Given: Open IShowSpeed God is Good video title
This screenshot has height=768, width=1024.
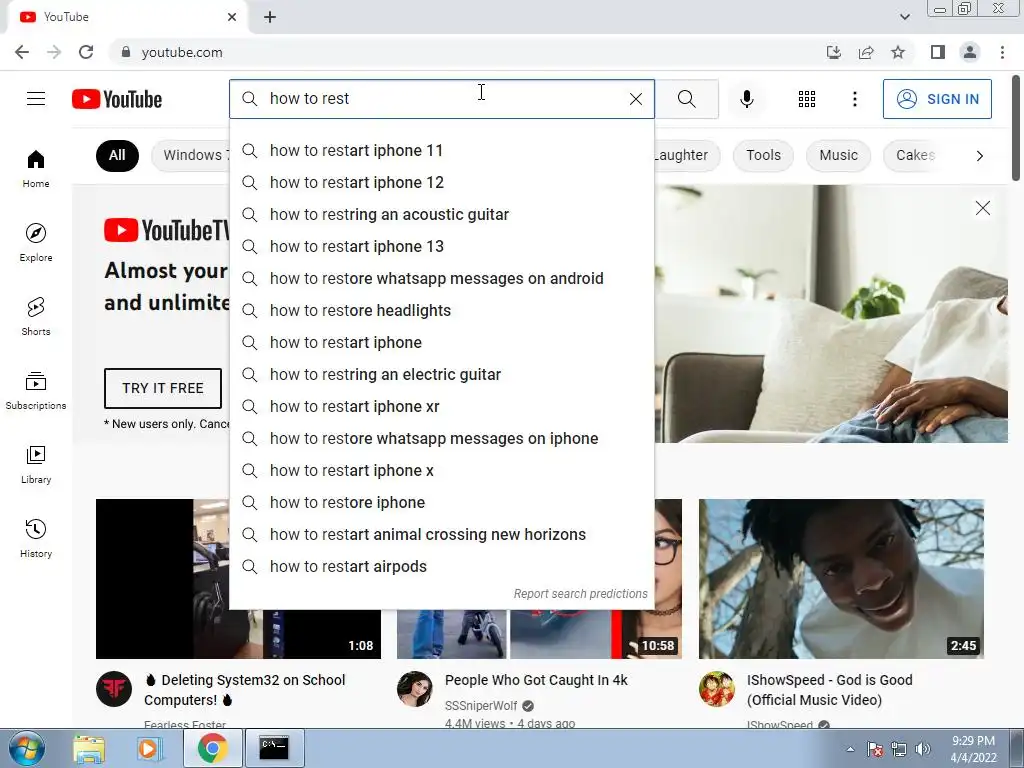Looking at the screenshot, I should pyautogui.click(x=829, y=690).
